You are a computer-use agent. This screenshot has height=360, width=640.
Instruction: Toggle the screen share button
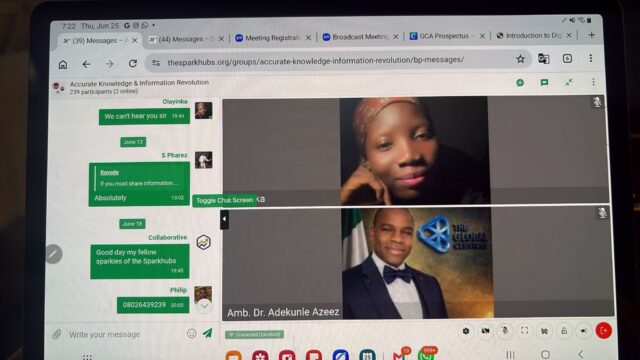pyautogui.click(x=544, y=331)
